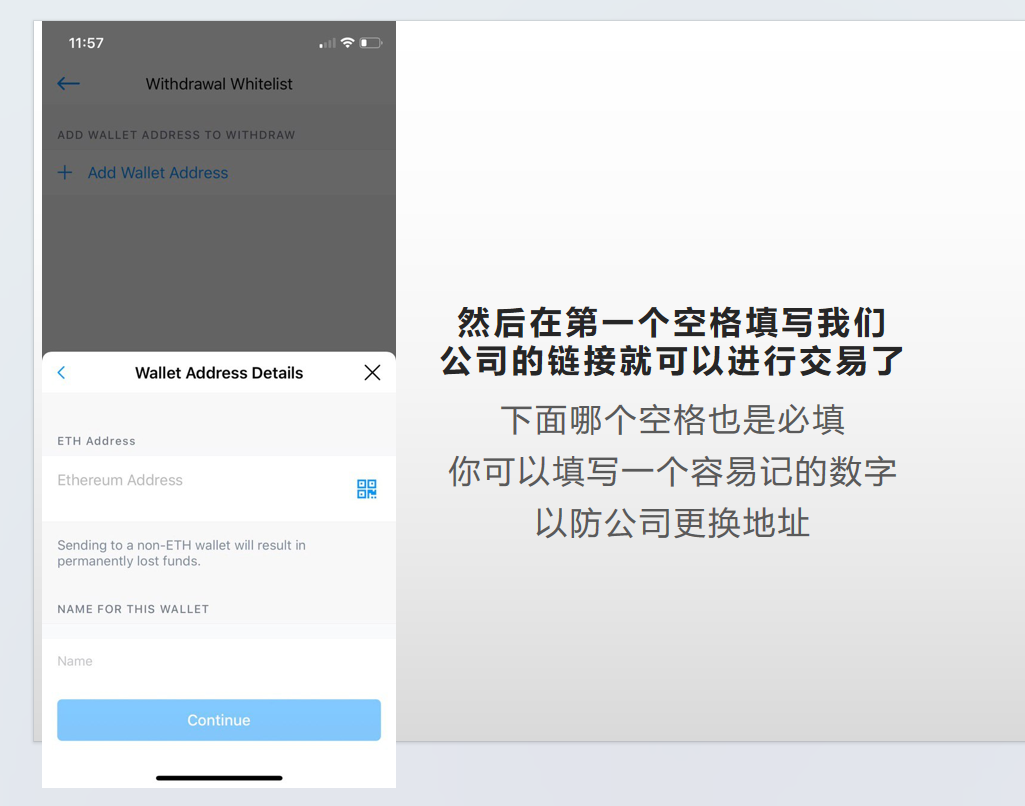The width and height of the screenshot is (1025, 806).
Task: Tap the Wi-Fi icon in status bar
Action: click(x=347, y=43)
